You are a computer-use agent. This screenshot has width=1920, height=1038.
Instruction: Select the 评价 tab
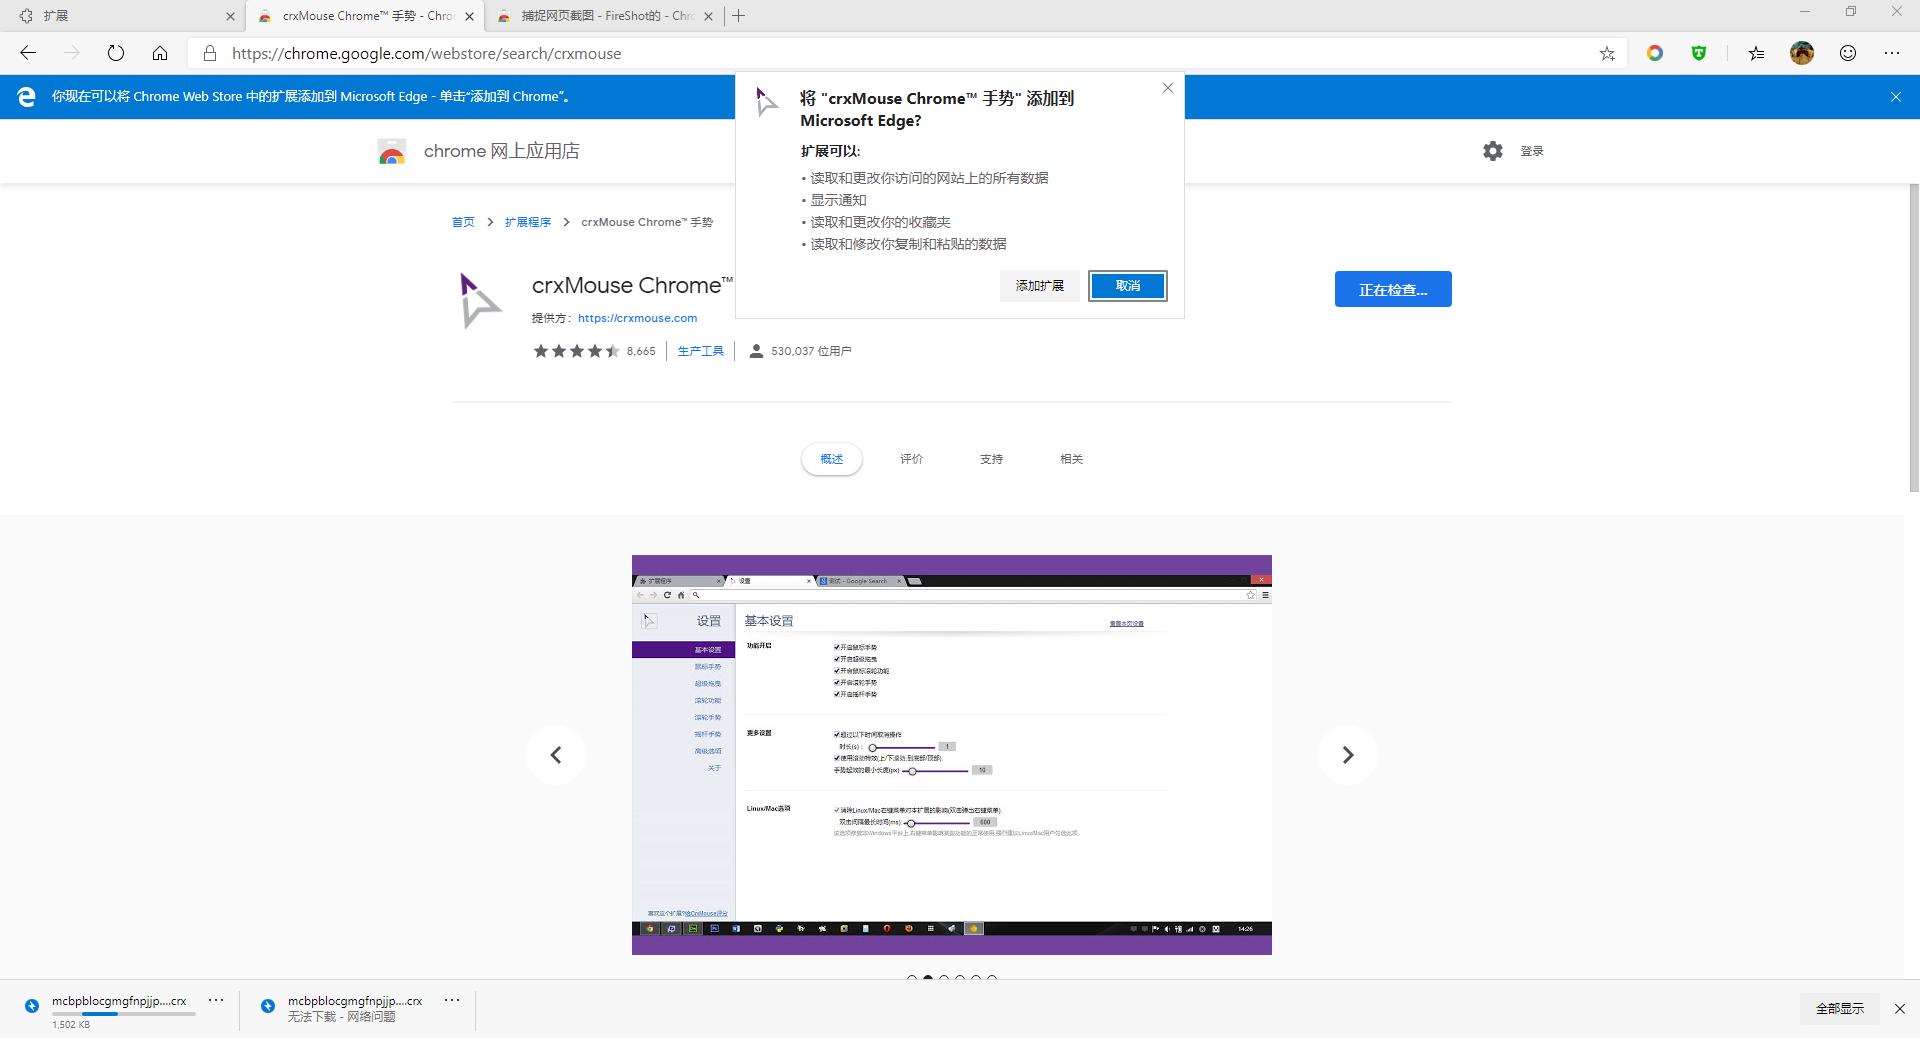pos(912,459)
